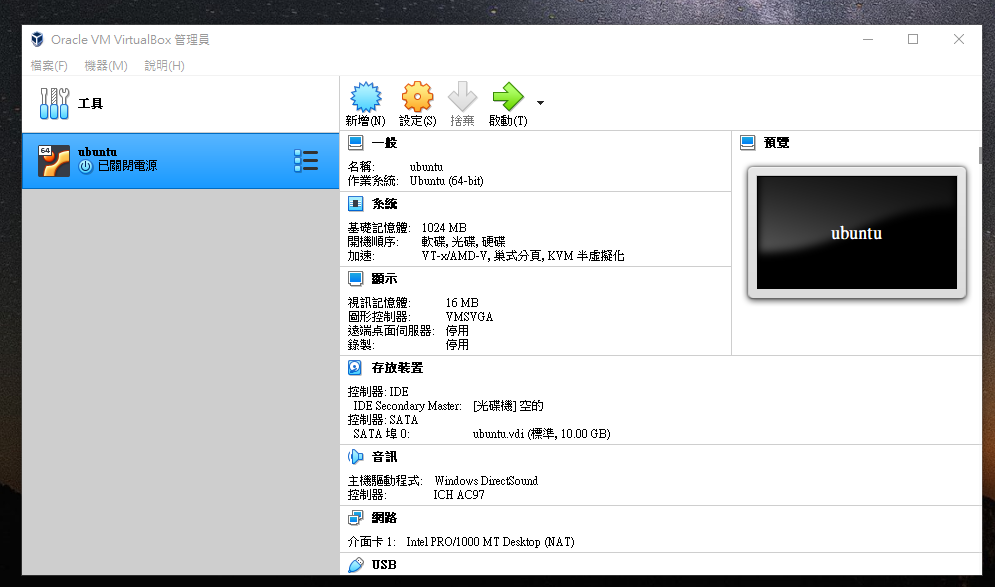Click the 1024 MB base memory value

444,227
